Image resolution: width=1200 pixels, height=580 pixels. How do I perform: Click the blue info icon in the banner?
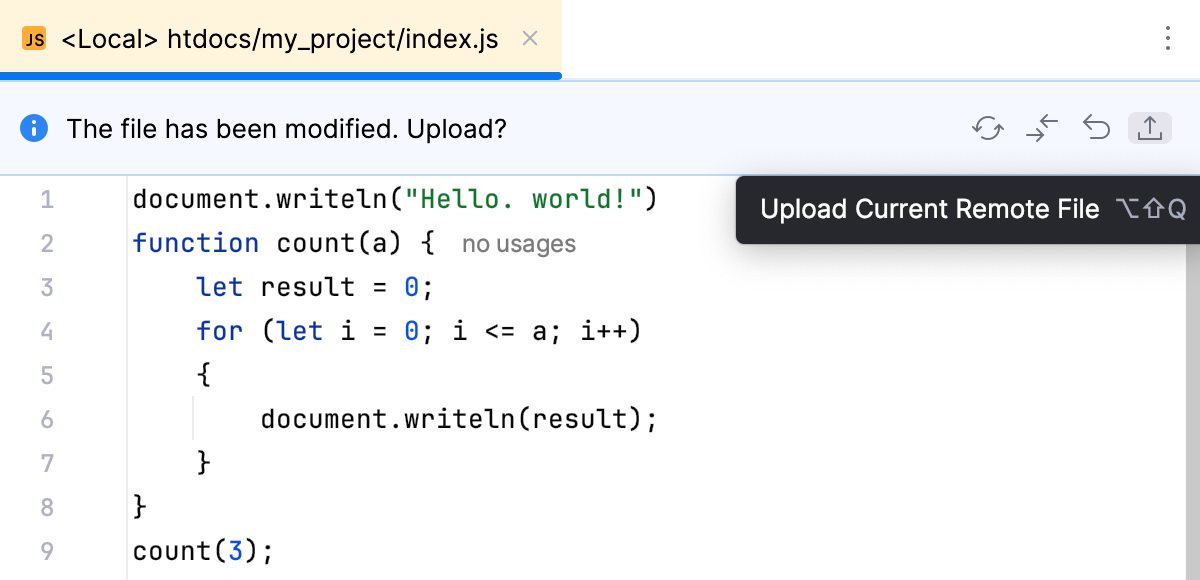(33, 128)
